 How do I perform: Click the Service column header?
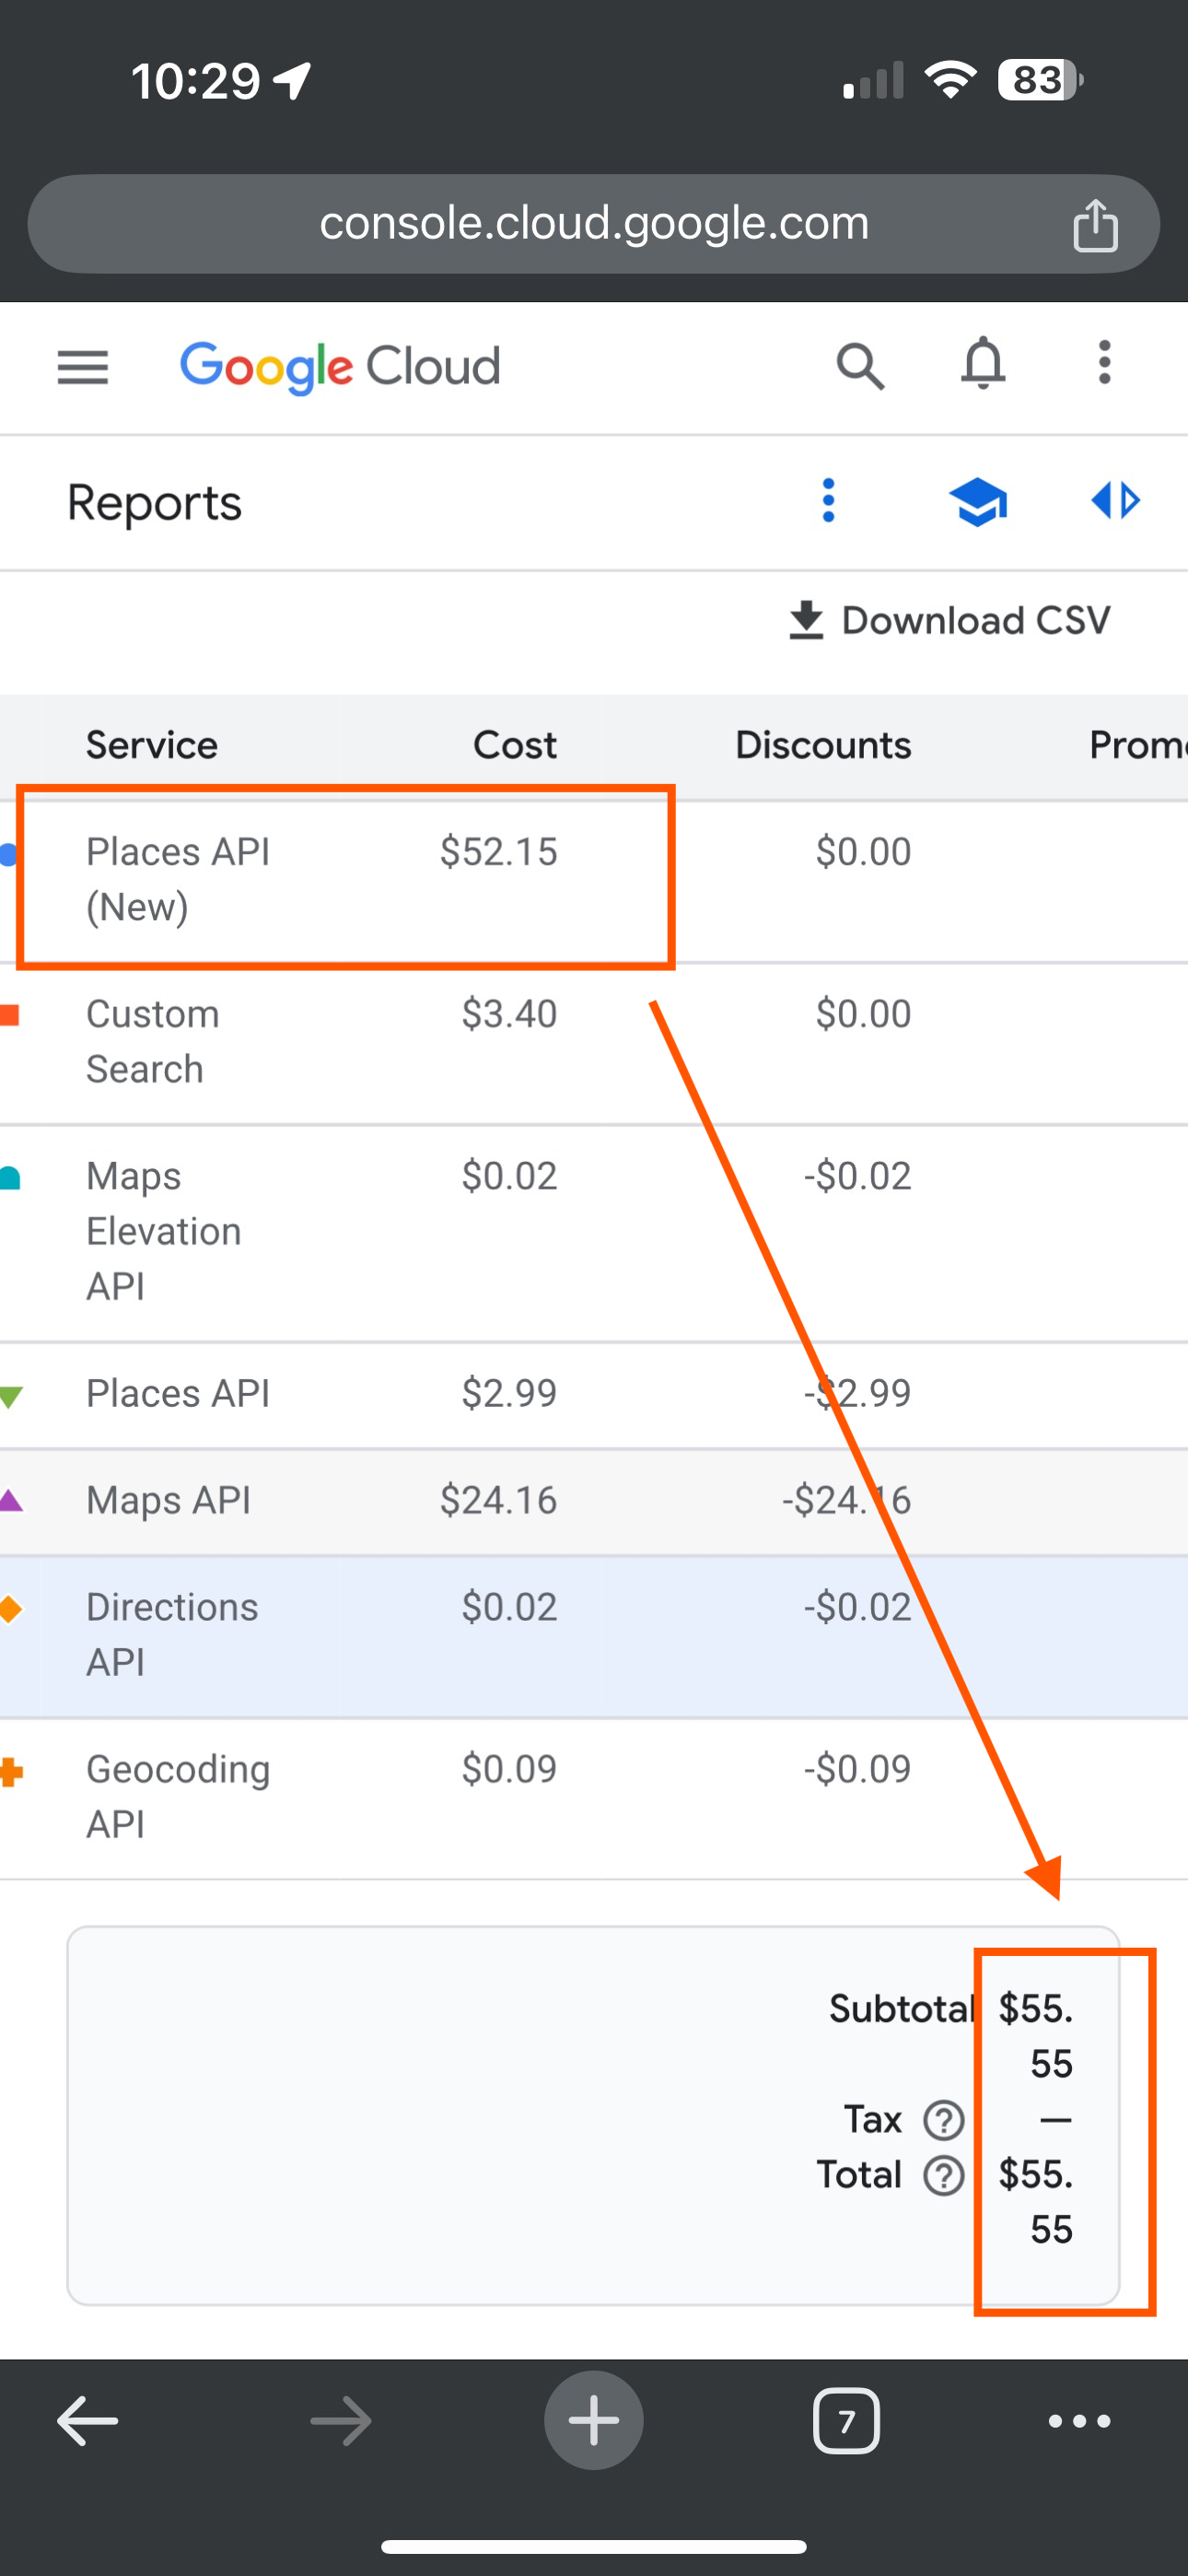(x=152, y=745)
